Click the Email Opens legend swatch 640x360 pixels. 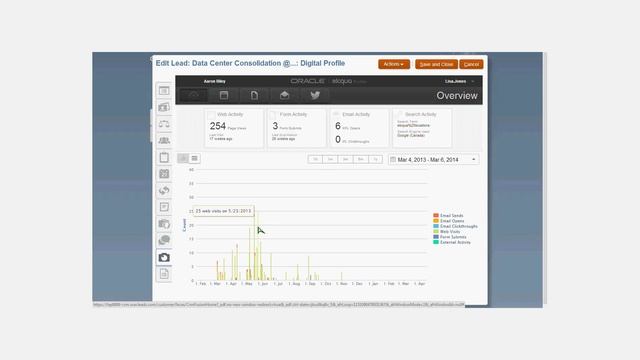(436, 221)
